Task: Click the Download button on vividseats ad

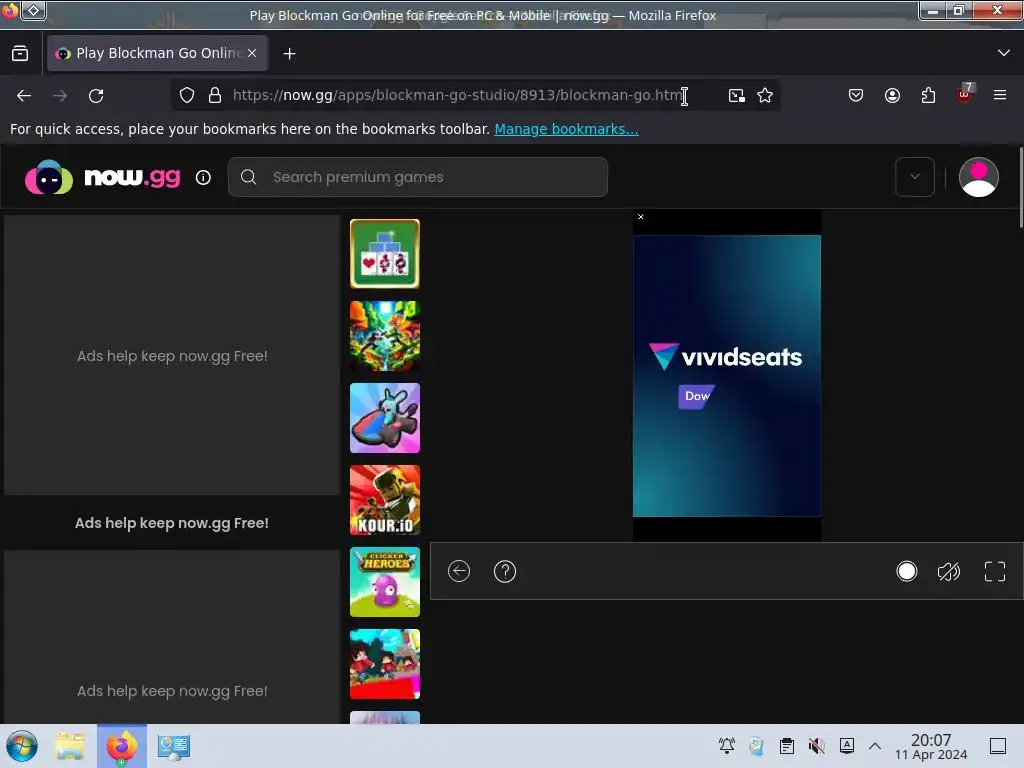Action: pyautogui.click(x=696, y=396)
